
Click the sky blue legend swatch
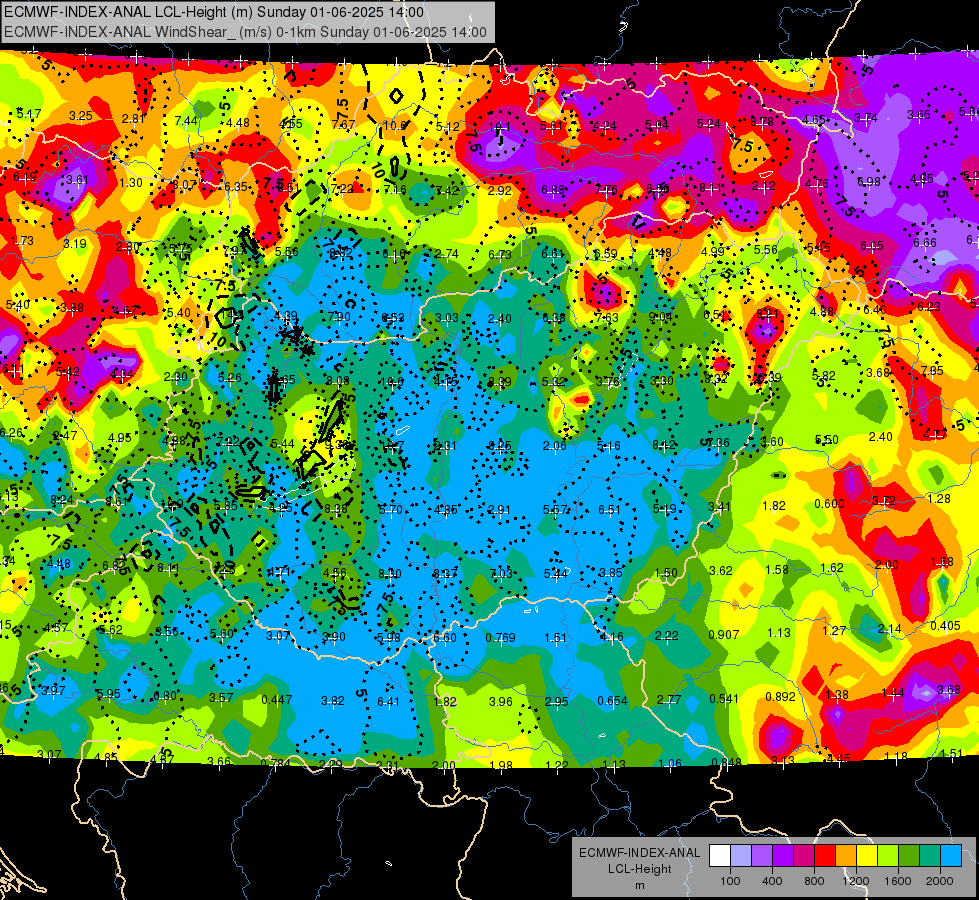click(950, 856)
